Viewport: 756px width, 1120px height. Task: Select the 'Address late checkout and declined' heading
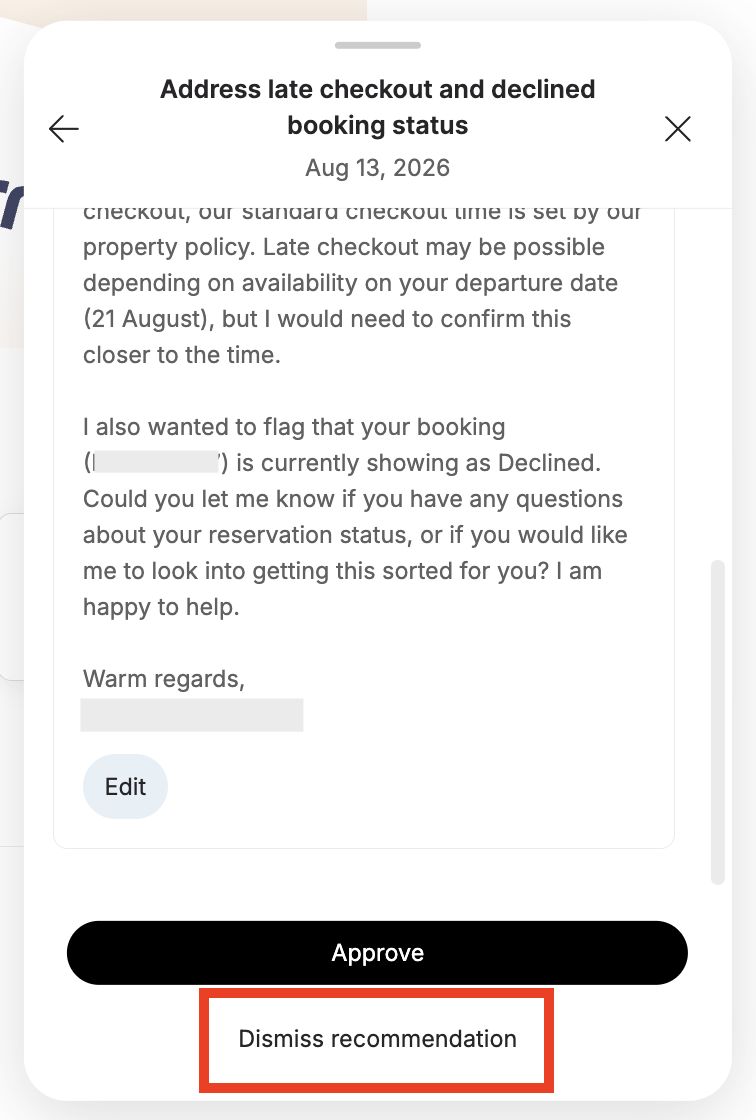pyautogui.click(x=377, y=89)
